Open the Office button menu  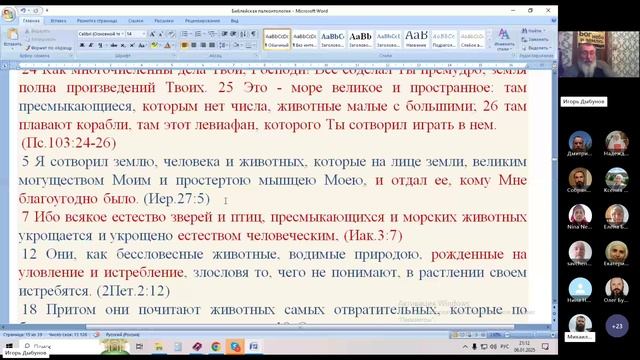[8, 14]
